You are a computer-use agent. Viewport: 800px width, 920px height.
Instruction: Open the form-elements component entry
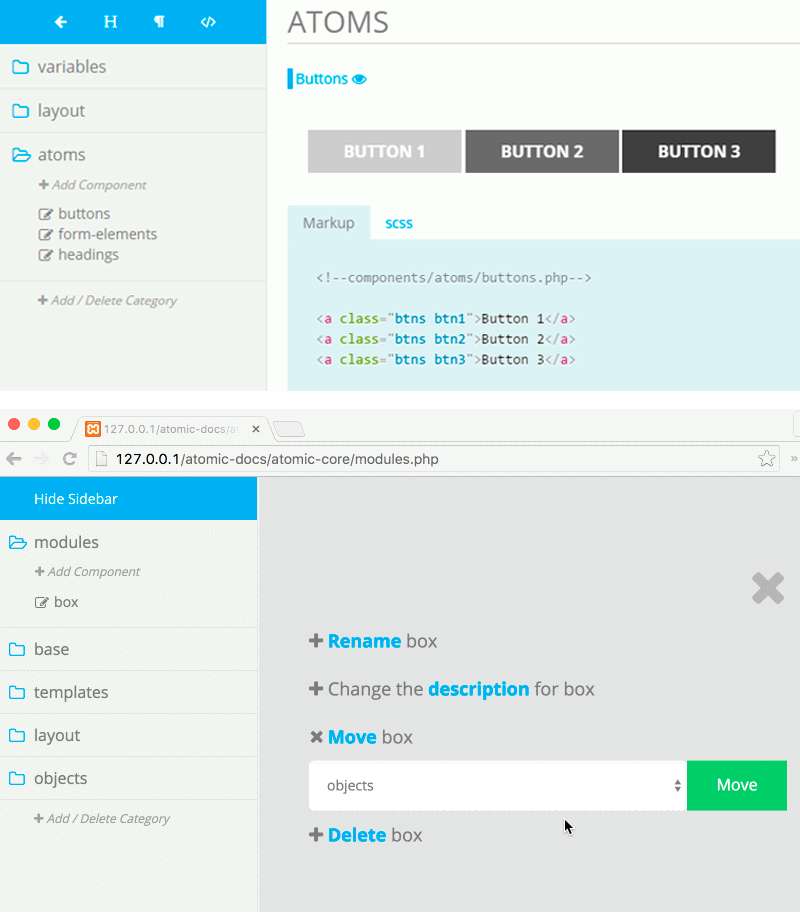coord(106,234)
